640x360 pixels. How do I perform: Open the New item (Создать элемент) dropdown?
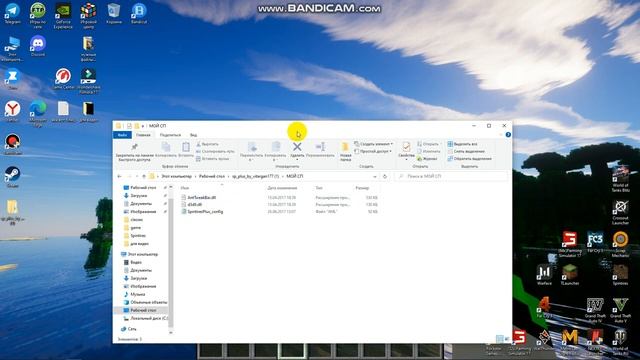pos(373,144)
